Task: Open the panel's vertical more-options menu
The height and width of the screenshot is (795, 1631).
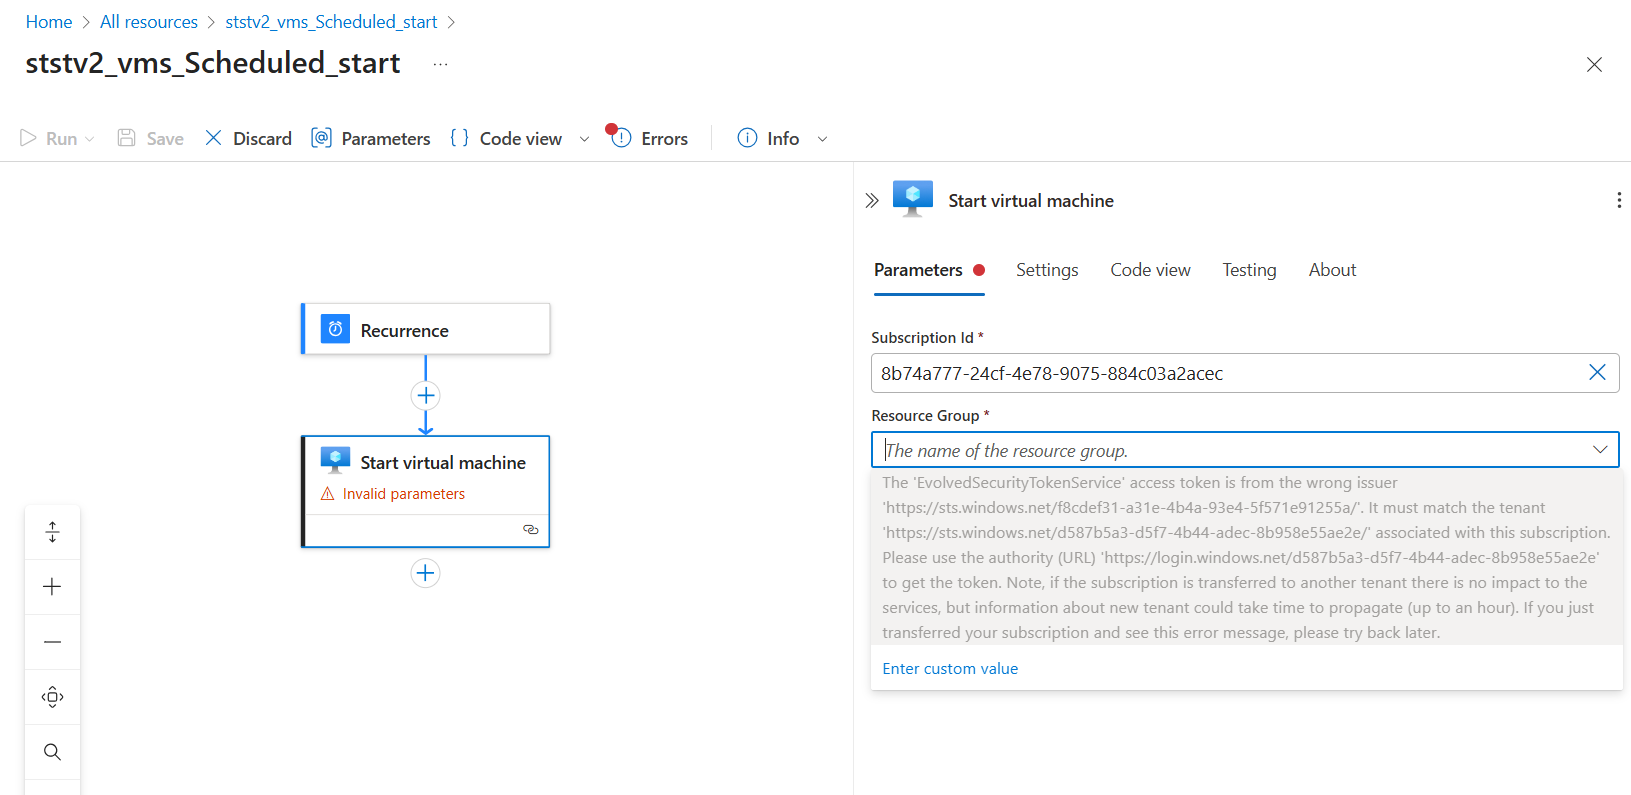Action: 1619,200
